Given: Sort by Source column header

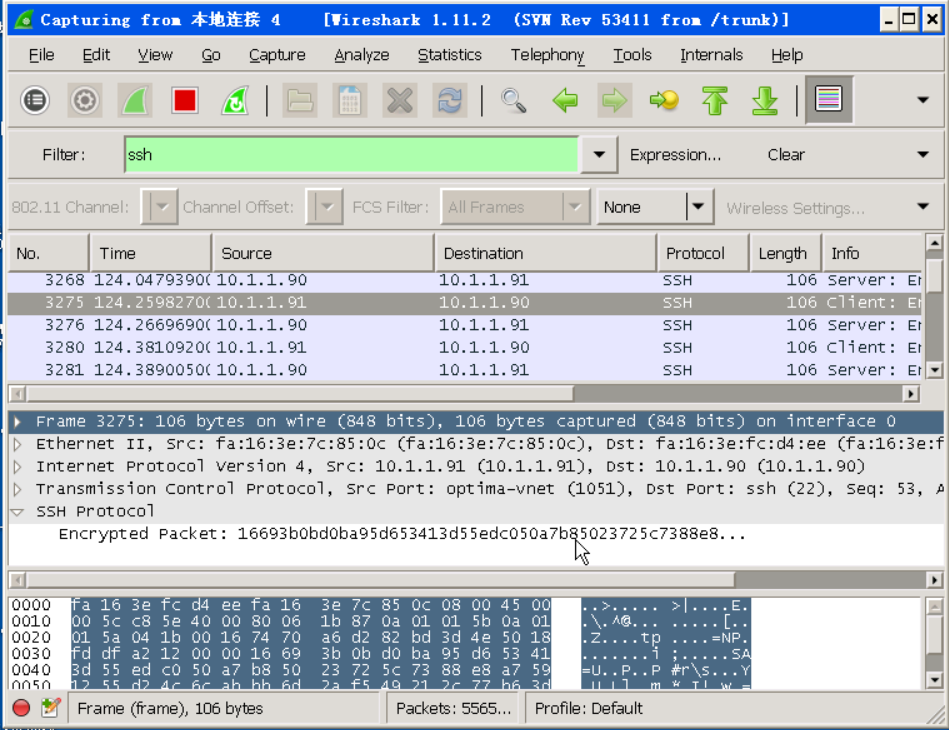Looking at the screenshot, I should [323, 253].
